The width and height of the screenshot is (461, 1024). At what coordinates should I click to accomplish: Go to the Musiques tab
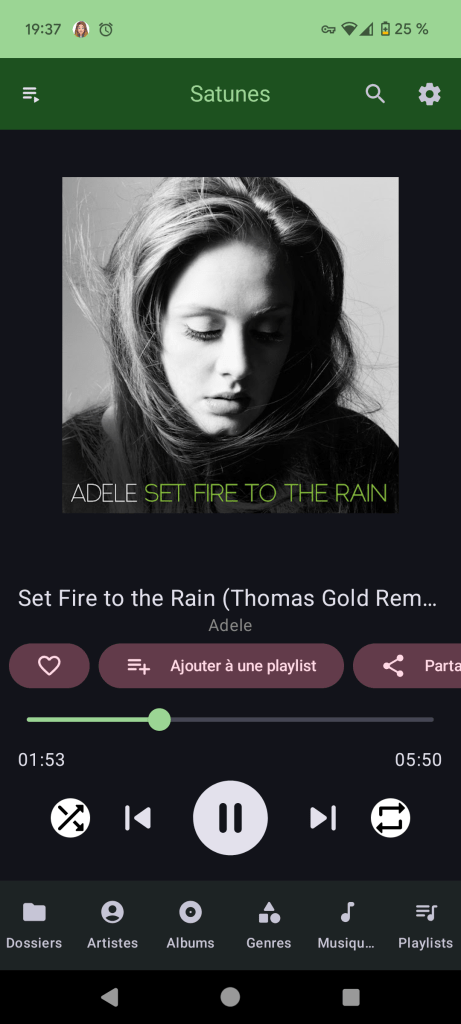(x=347, y=925)
